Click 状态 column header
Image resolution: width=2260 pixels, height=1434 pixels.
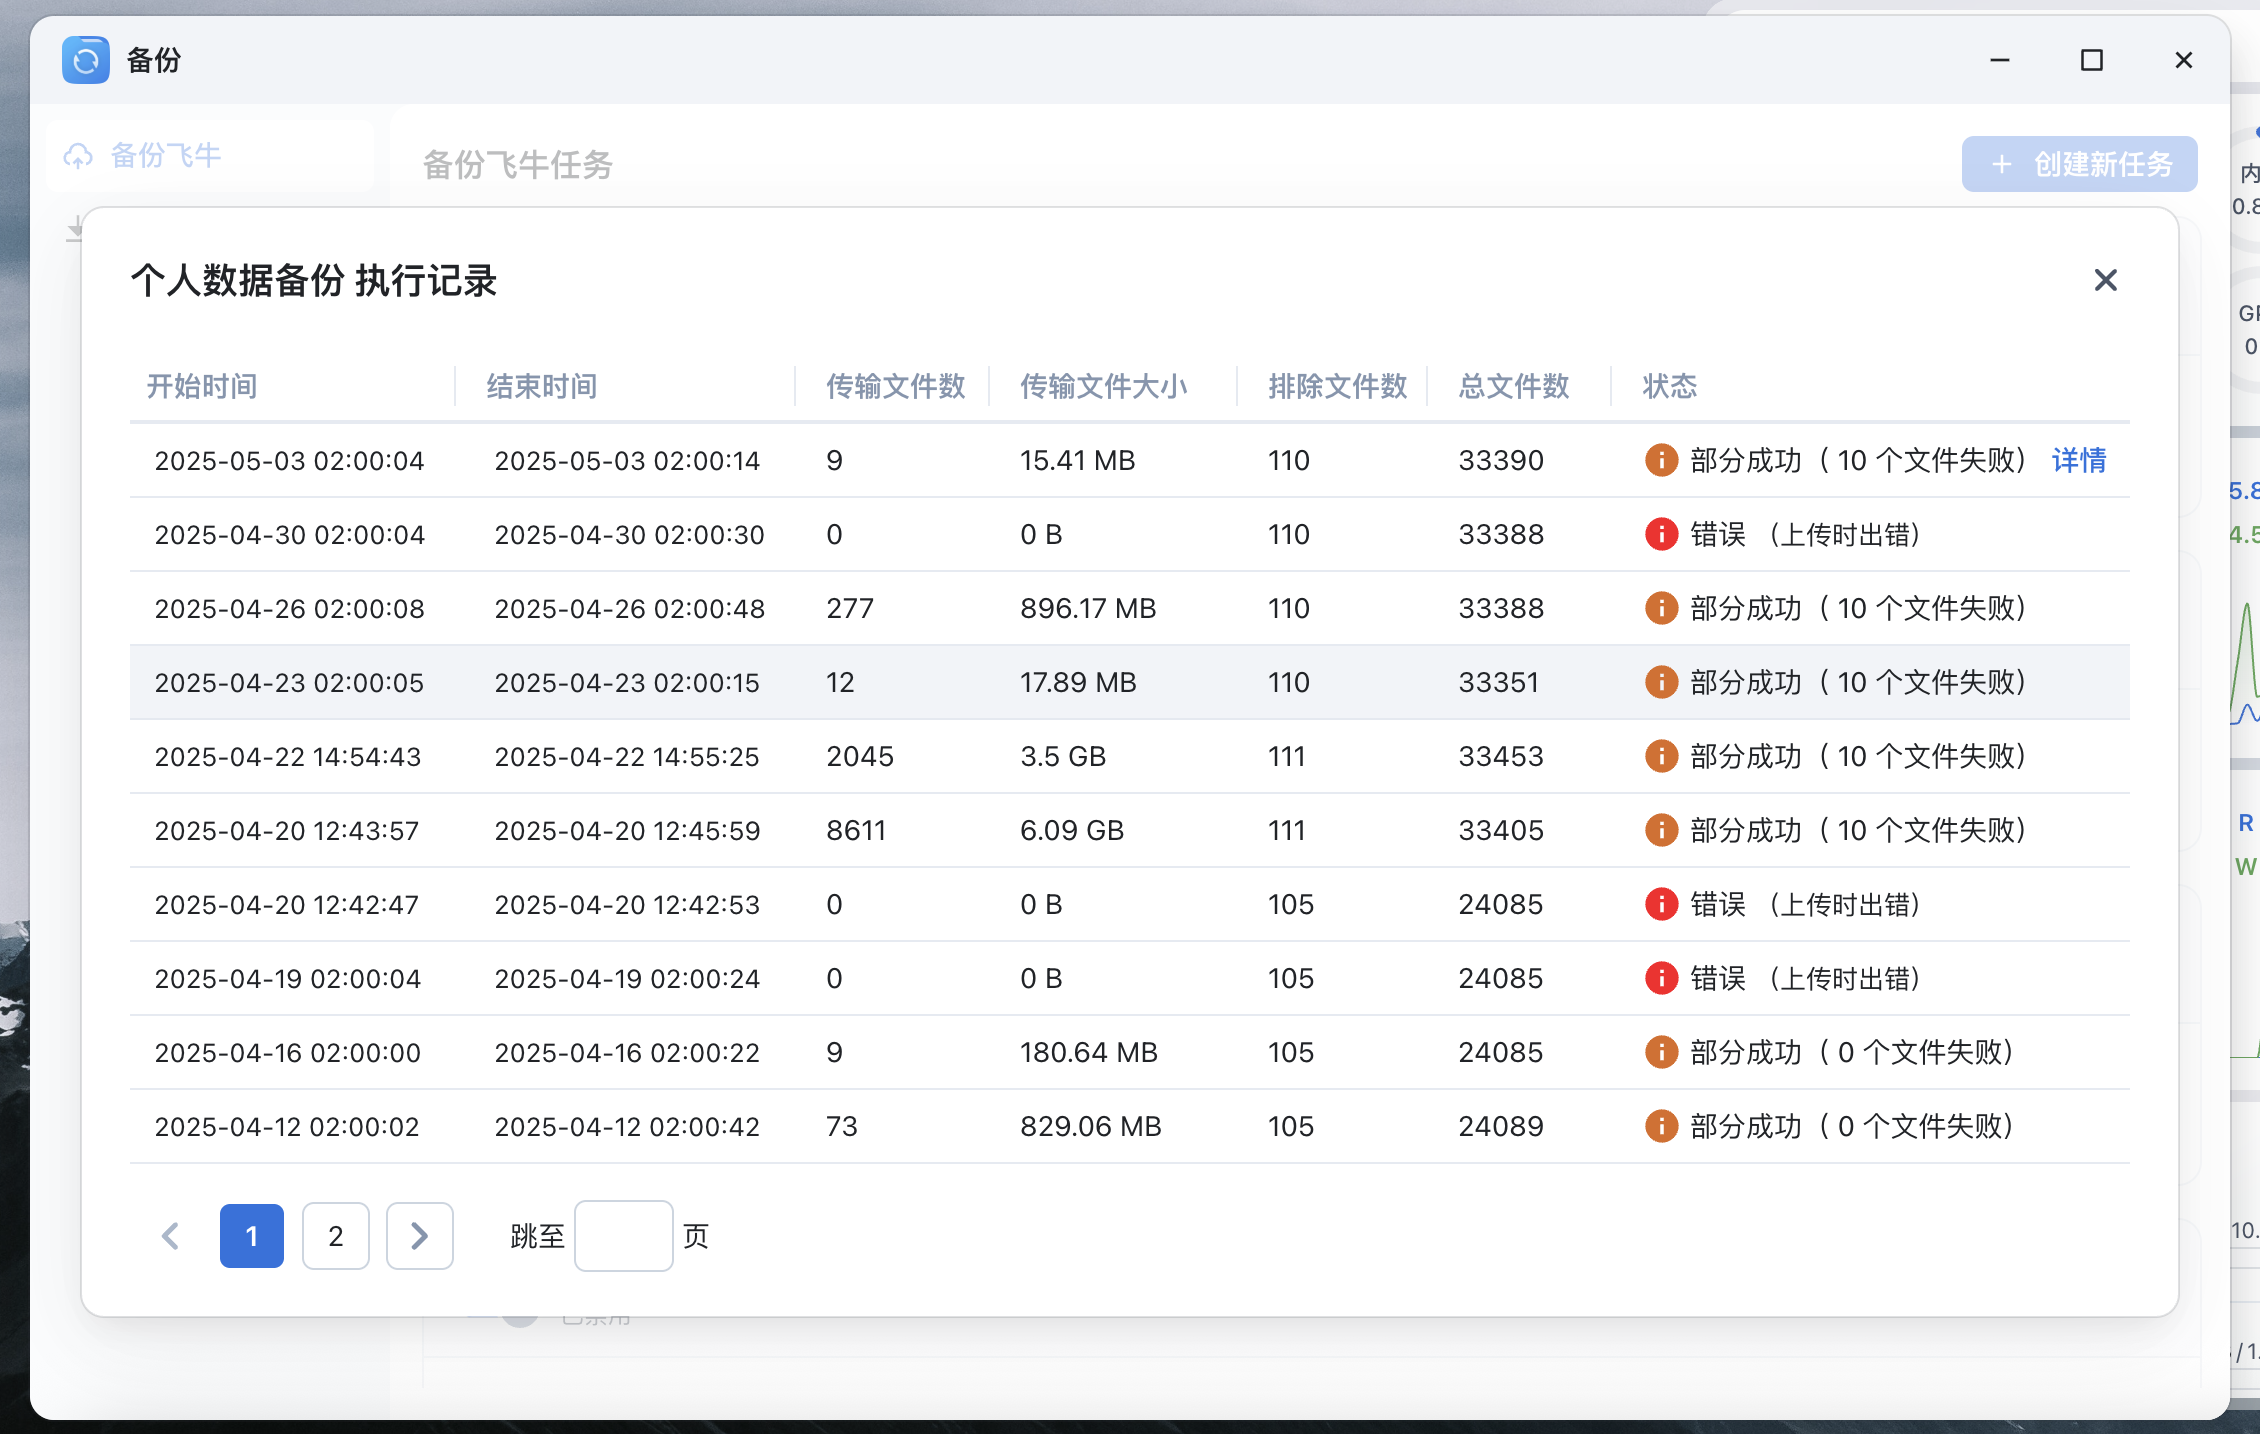(x=1669, y=386)
